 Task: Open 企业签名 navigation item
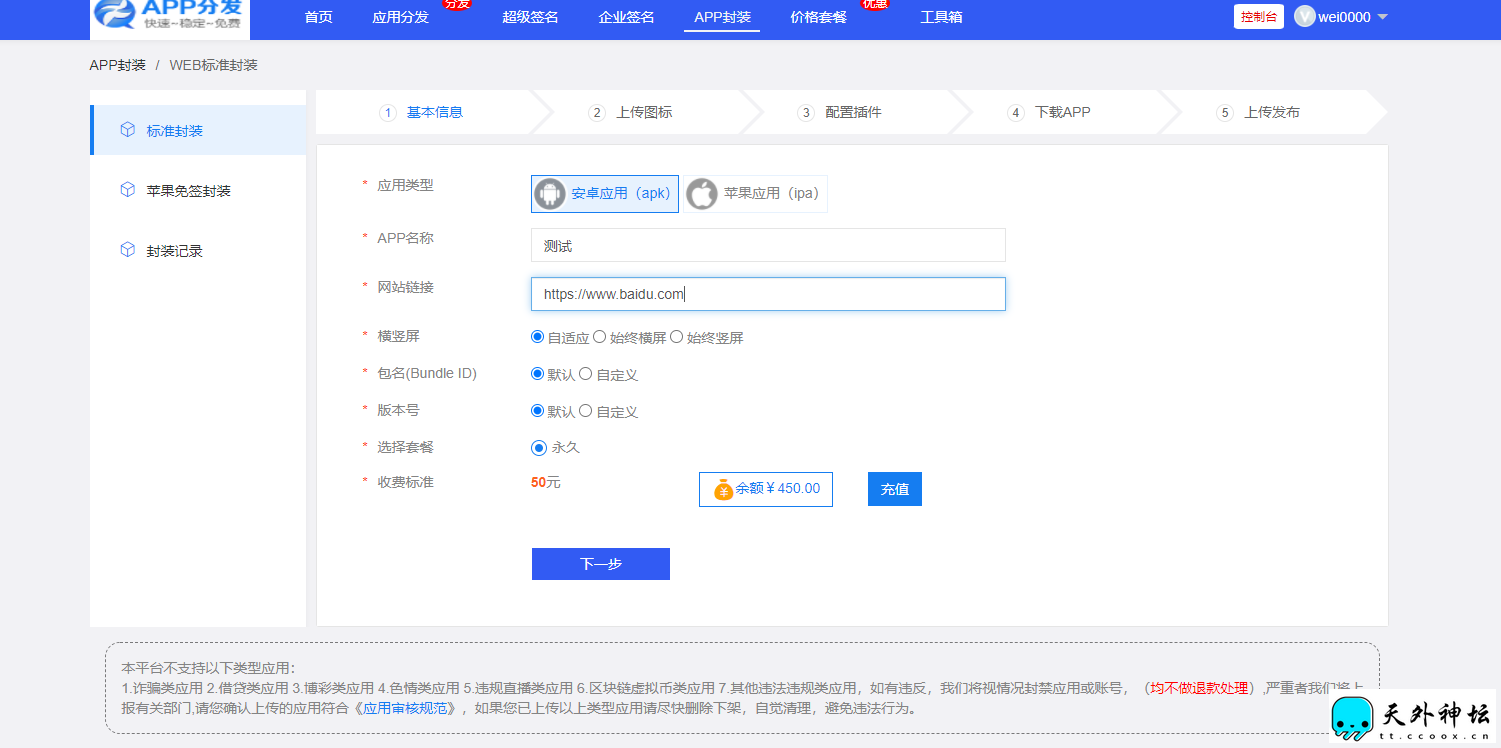click(x=626, y=17)
